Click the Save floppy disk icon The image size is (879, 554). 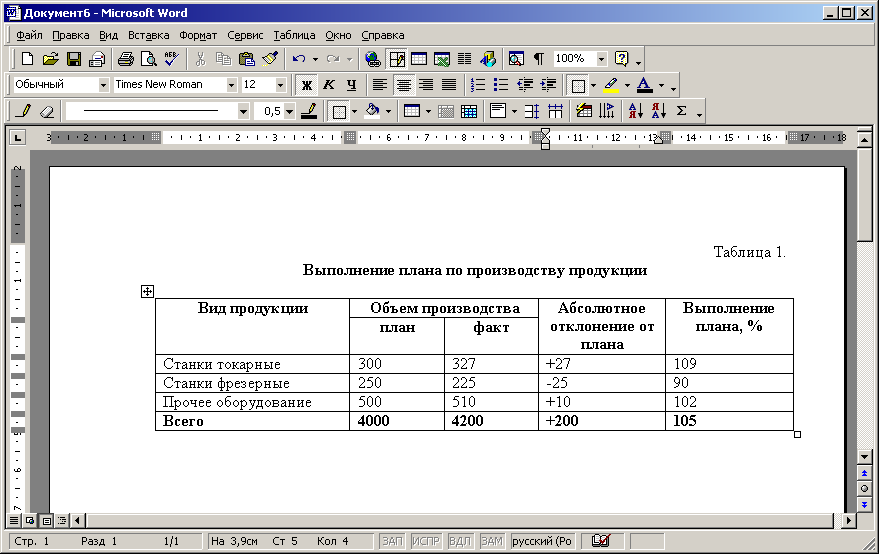tap(74, 58)
